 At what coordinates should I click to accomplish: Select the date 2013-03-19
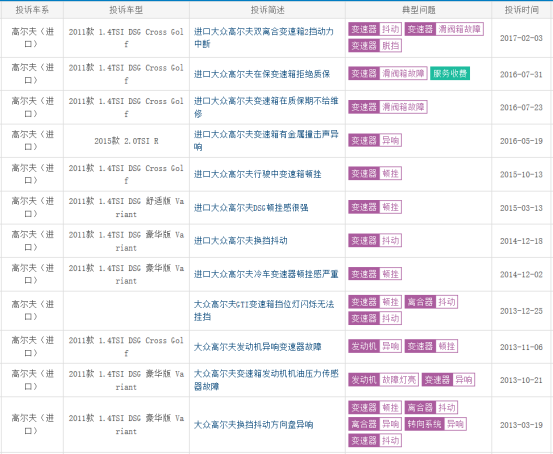pyautogui.click(x=521, y=425)
